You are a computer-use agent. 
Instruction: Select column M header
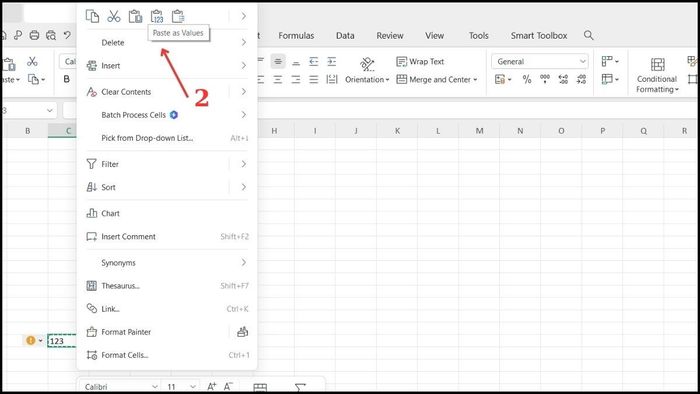(479, 131)
